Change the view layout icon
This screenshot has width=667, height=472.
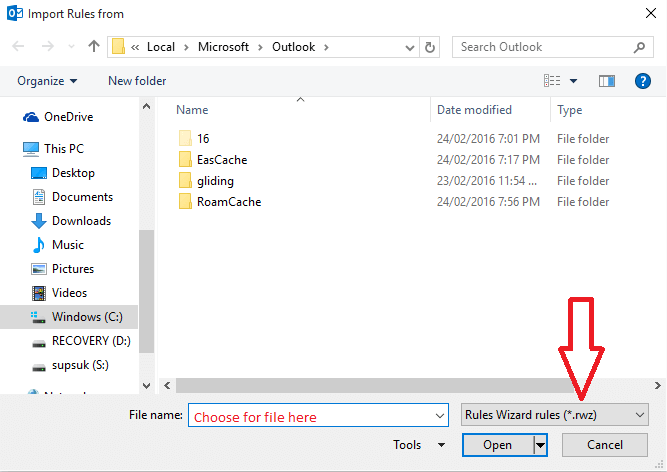[x=552, y=80]
